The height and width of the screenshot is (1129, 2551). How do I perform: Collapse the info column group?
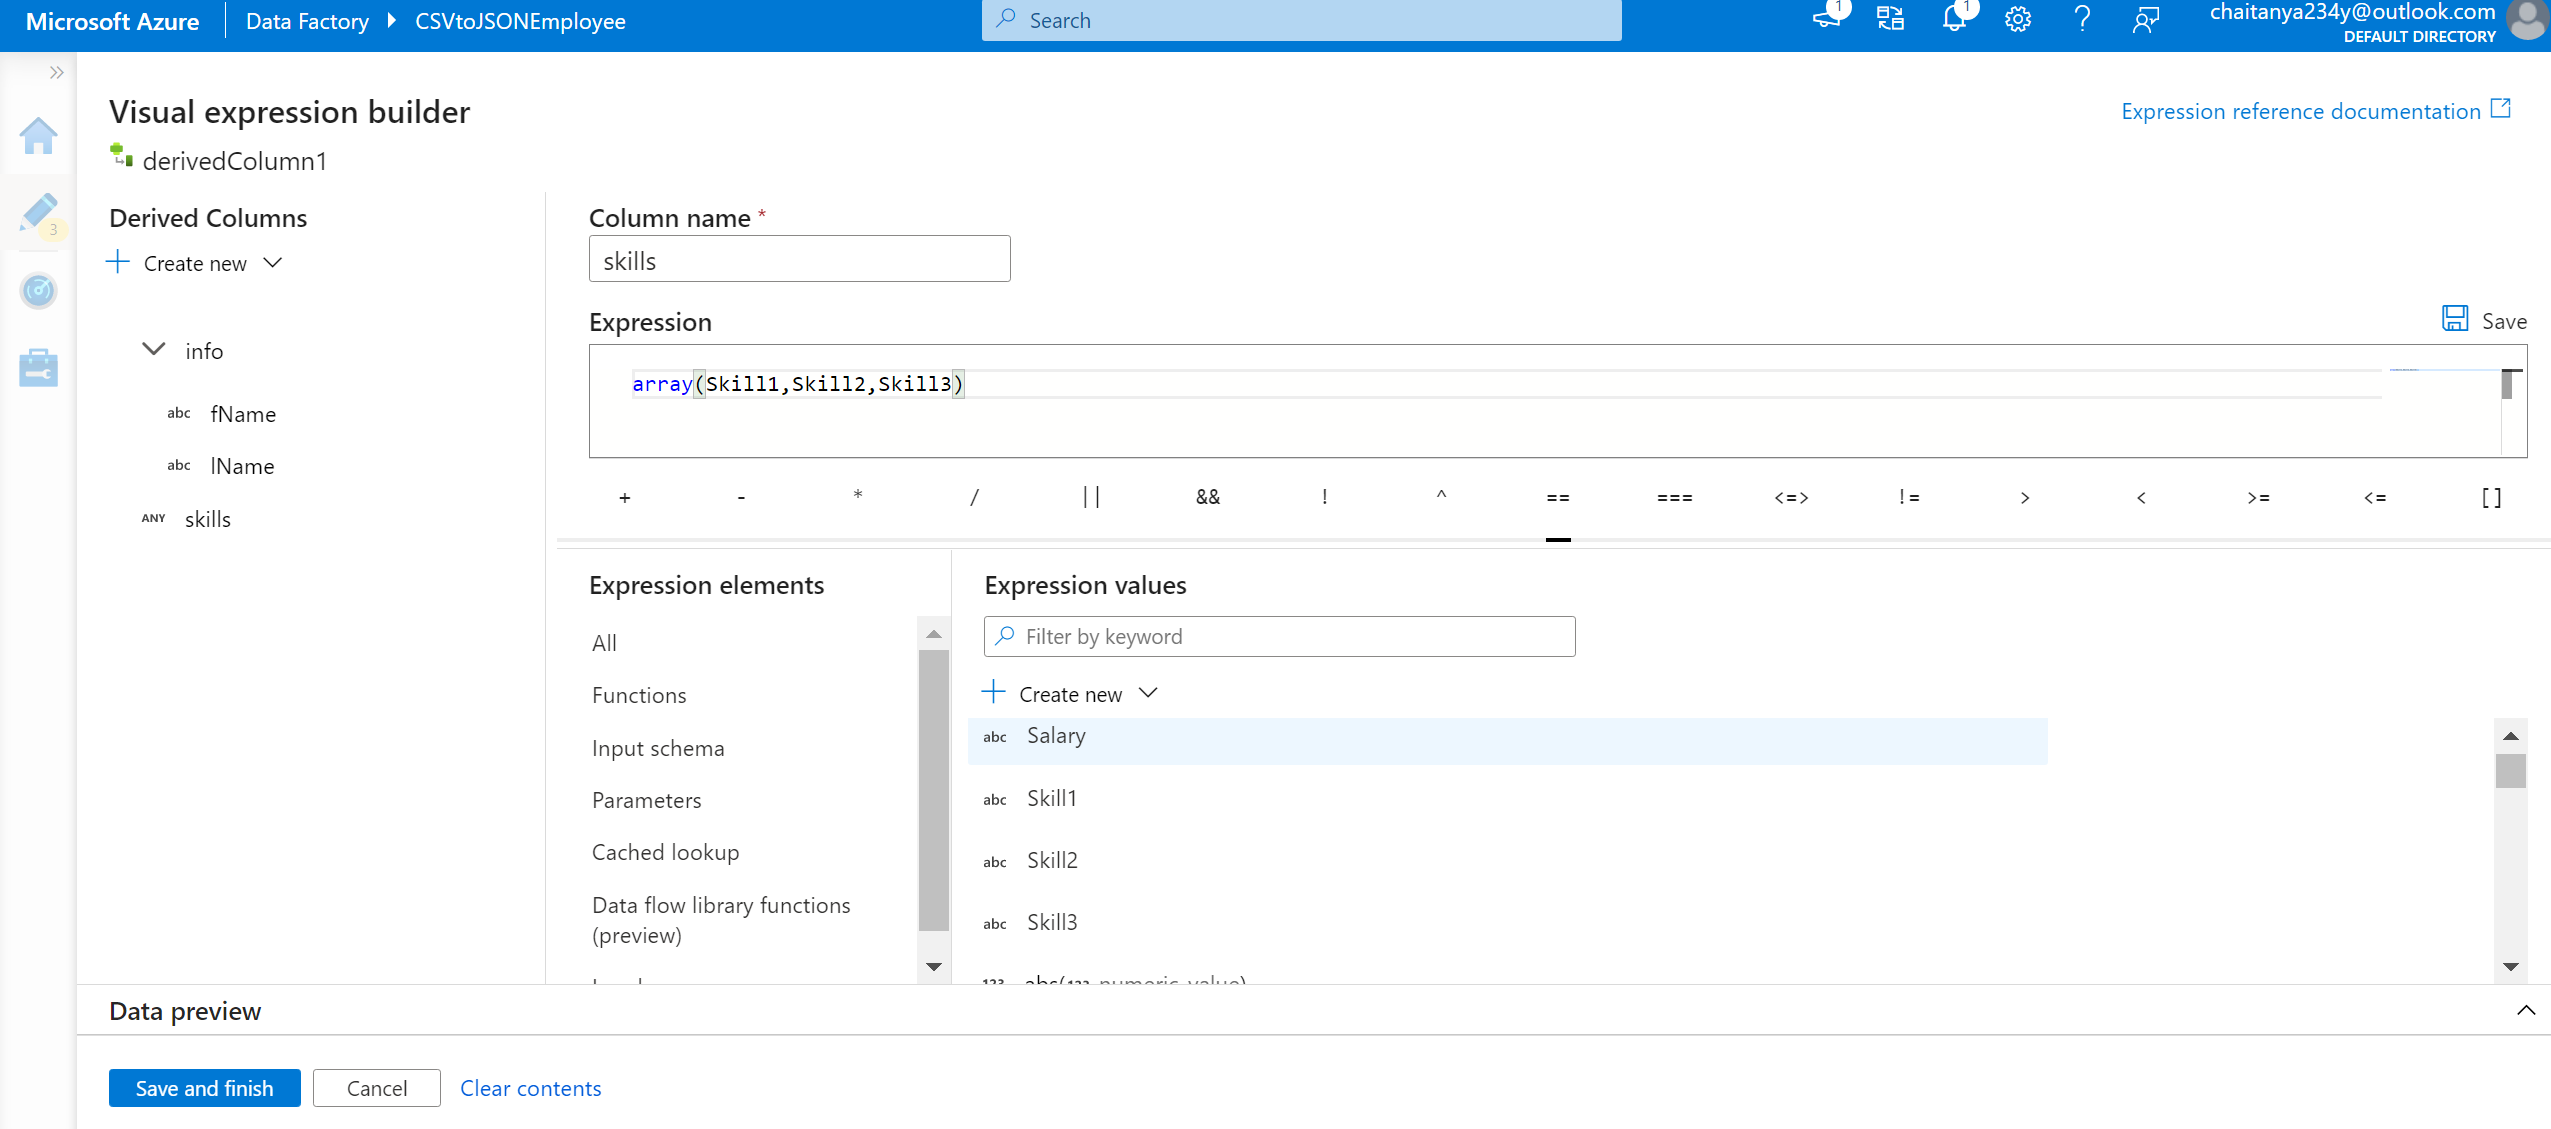pyautogui.click(x=154, y=349)
